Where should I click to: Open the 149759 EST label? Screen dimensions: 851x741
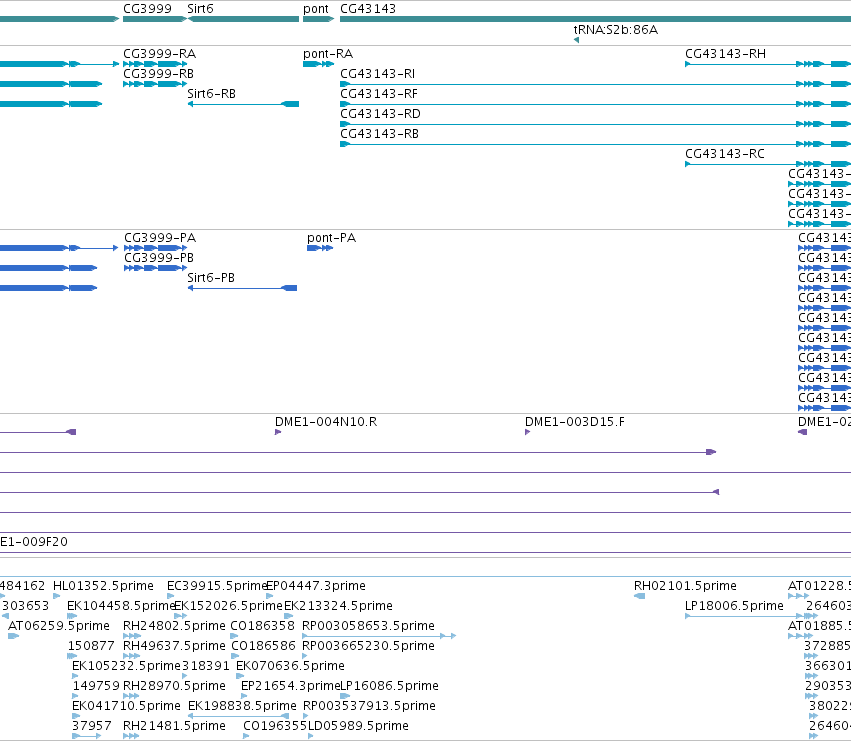(x=96, y=686)
